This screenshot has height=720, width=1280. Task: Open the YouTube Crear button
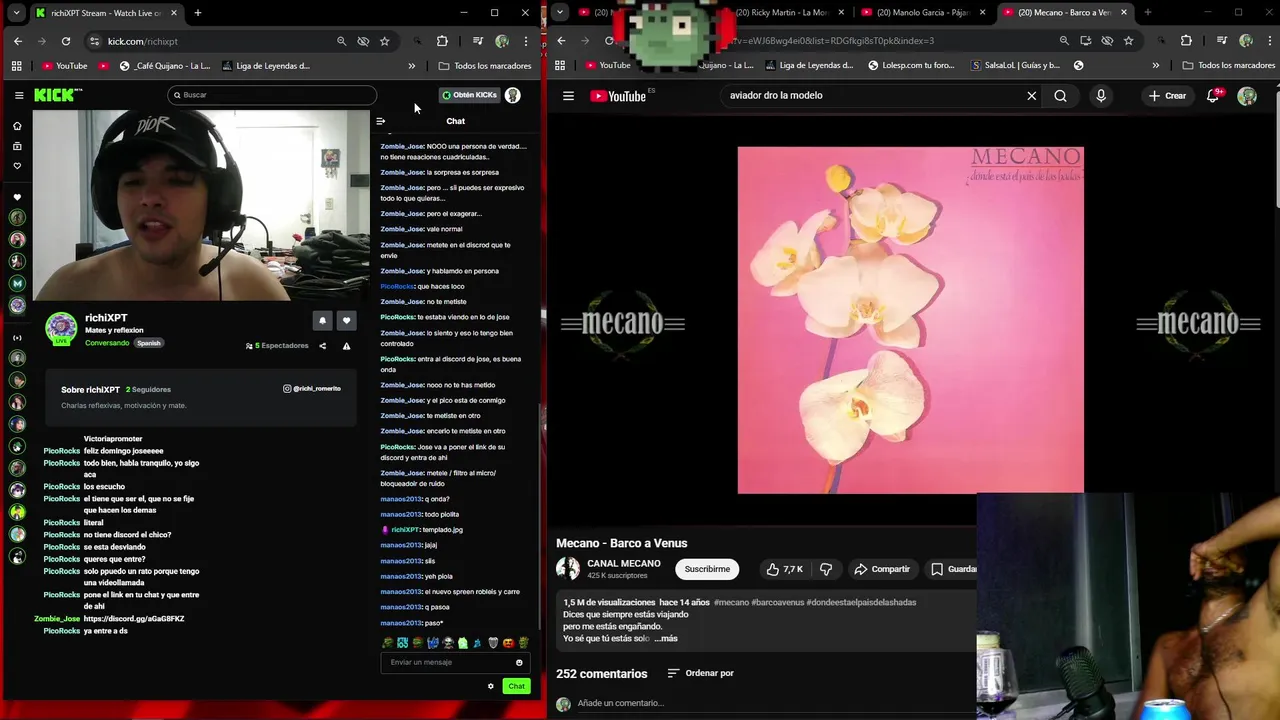click(1167, 96)
